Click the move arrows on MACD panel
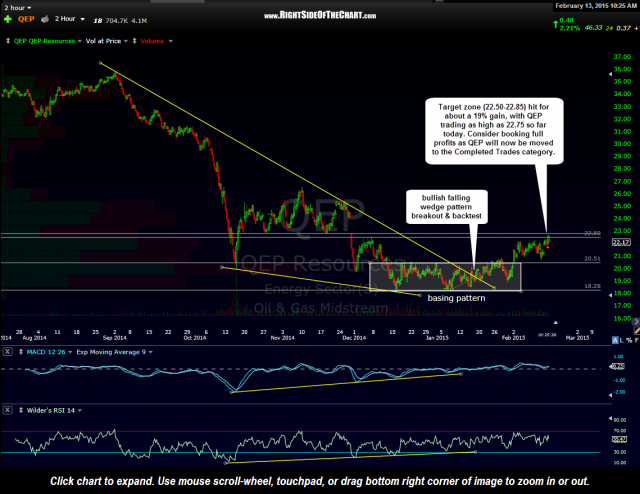Viewport: 640px width, 494px height. click(x=21, y=353)
